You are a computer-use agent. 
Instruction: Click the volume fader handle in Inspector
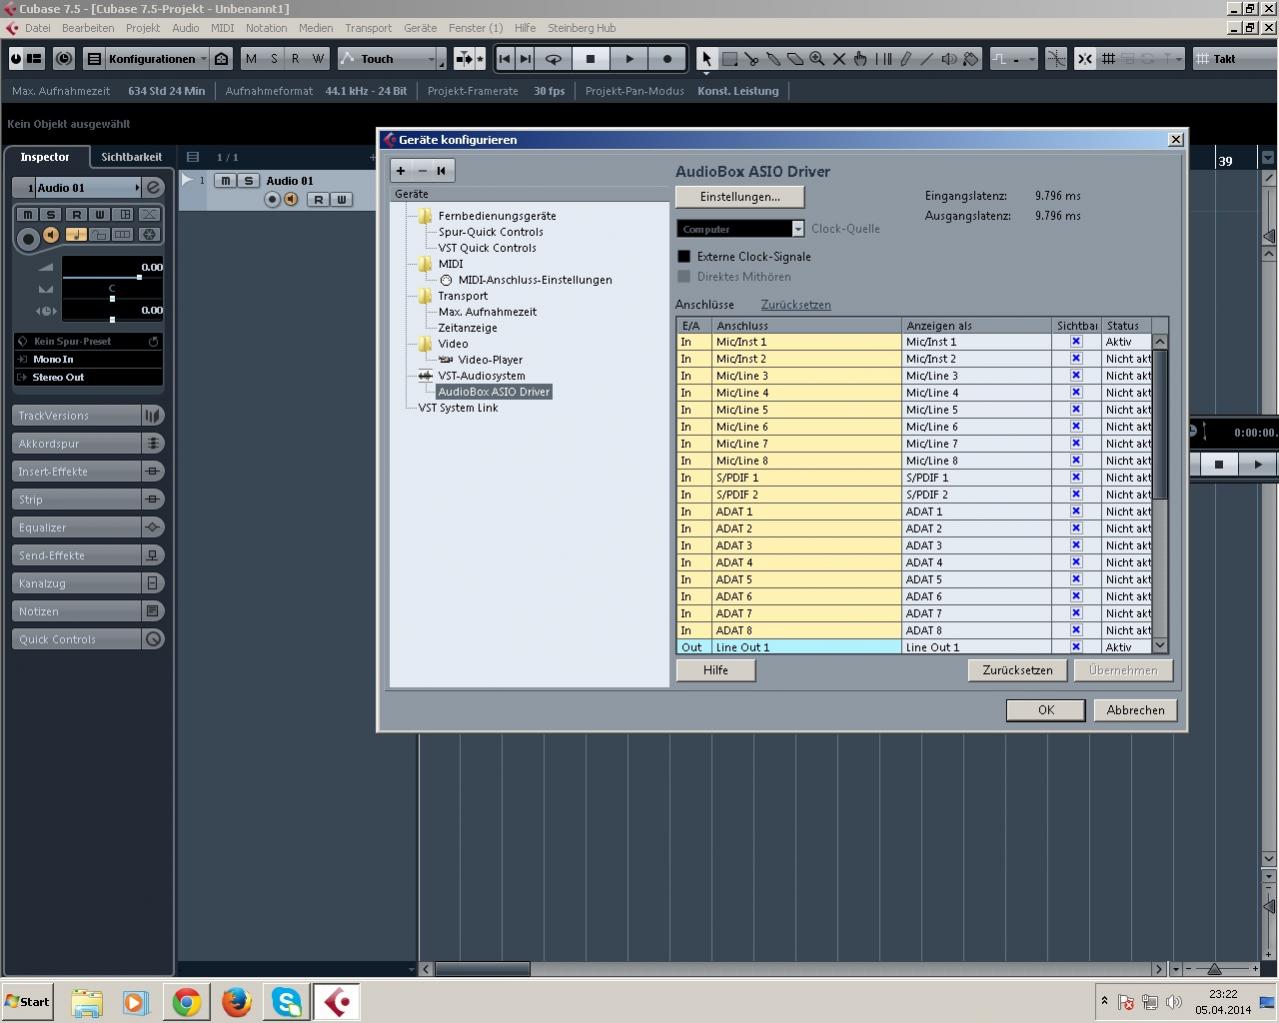(139, 277)
